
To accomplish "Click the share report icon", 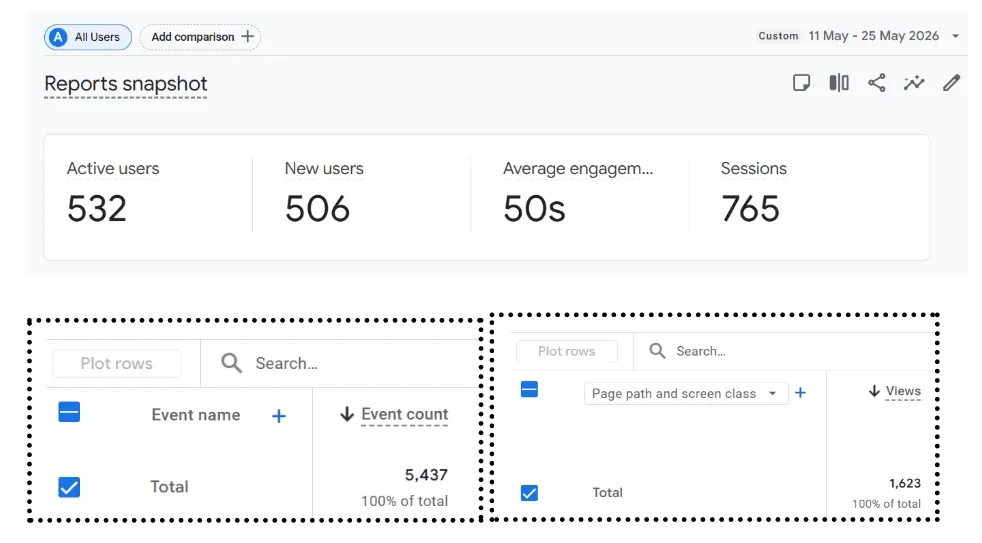I will click(877, 83).
